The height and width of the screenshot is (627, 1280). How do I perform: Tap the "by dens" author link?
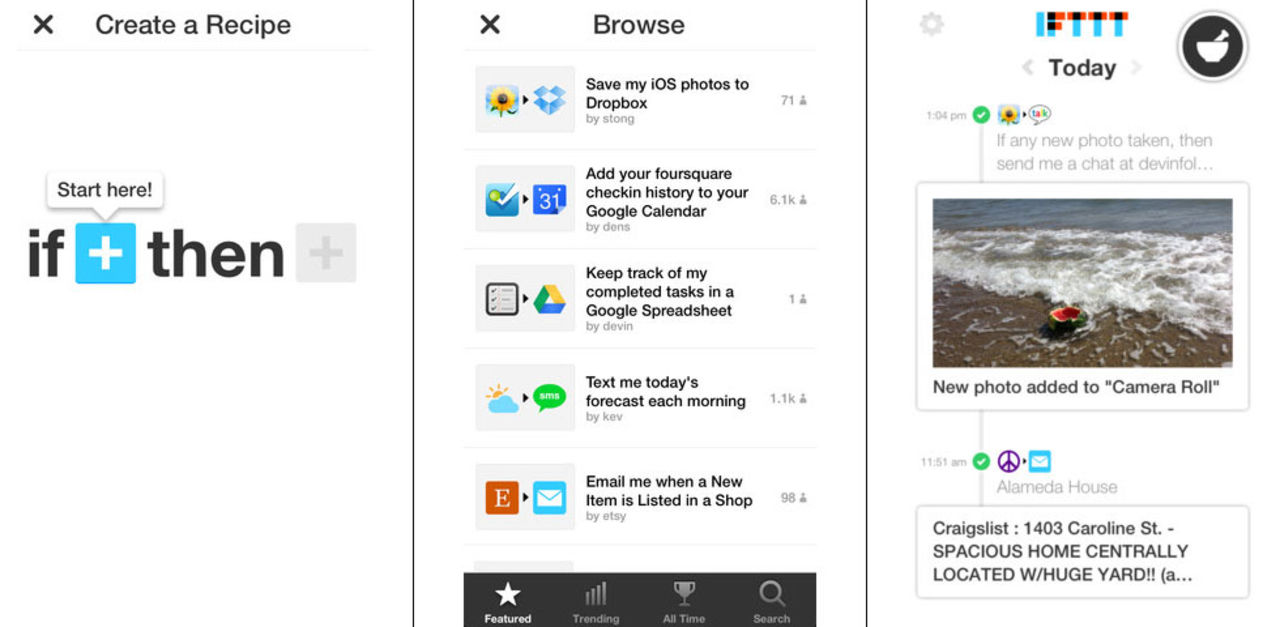point(605,227)
